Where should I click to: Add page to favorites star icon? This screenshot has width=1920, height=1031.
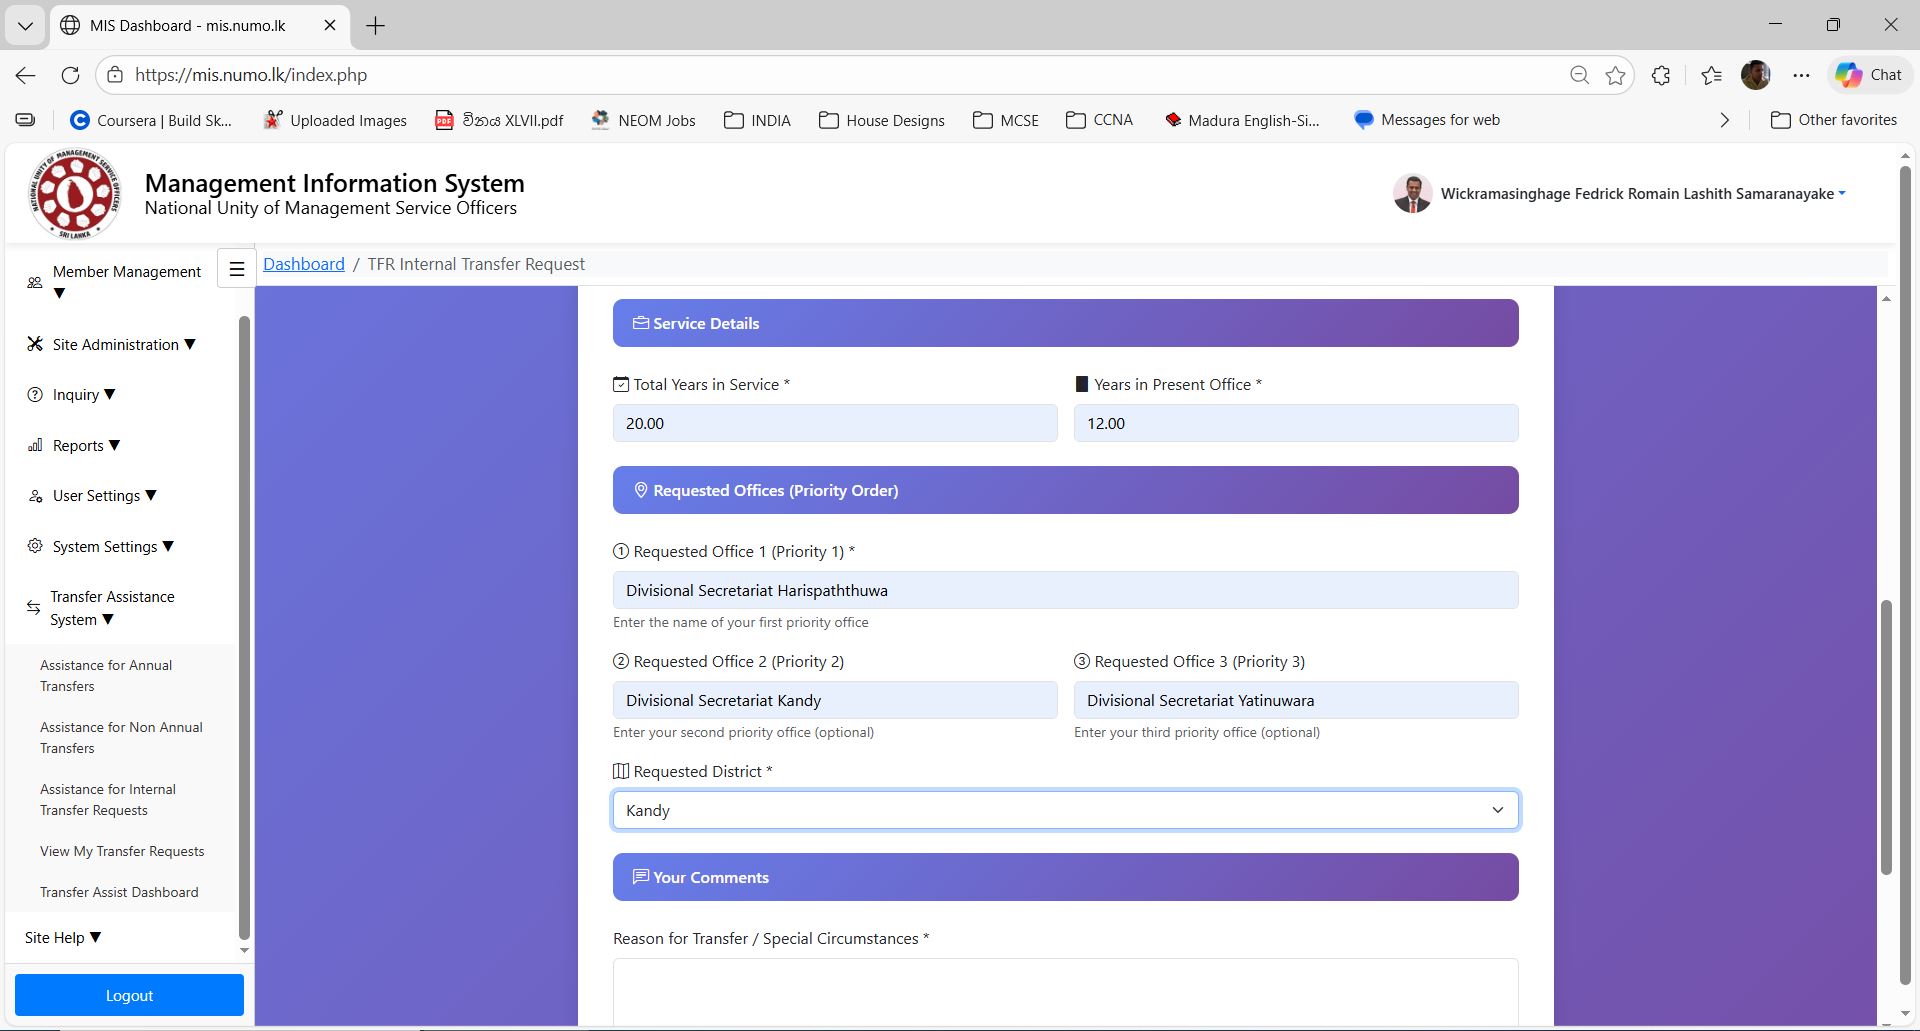[1615, 75]
